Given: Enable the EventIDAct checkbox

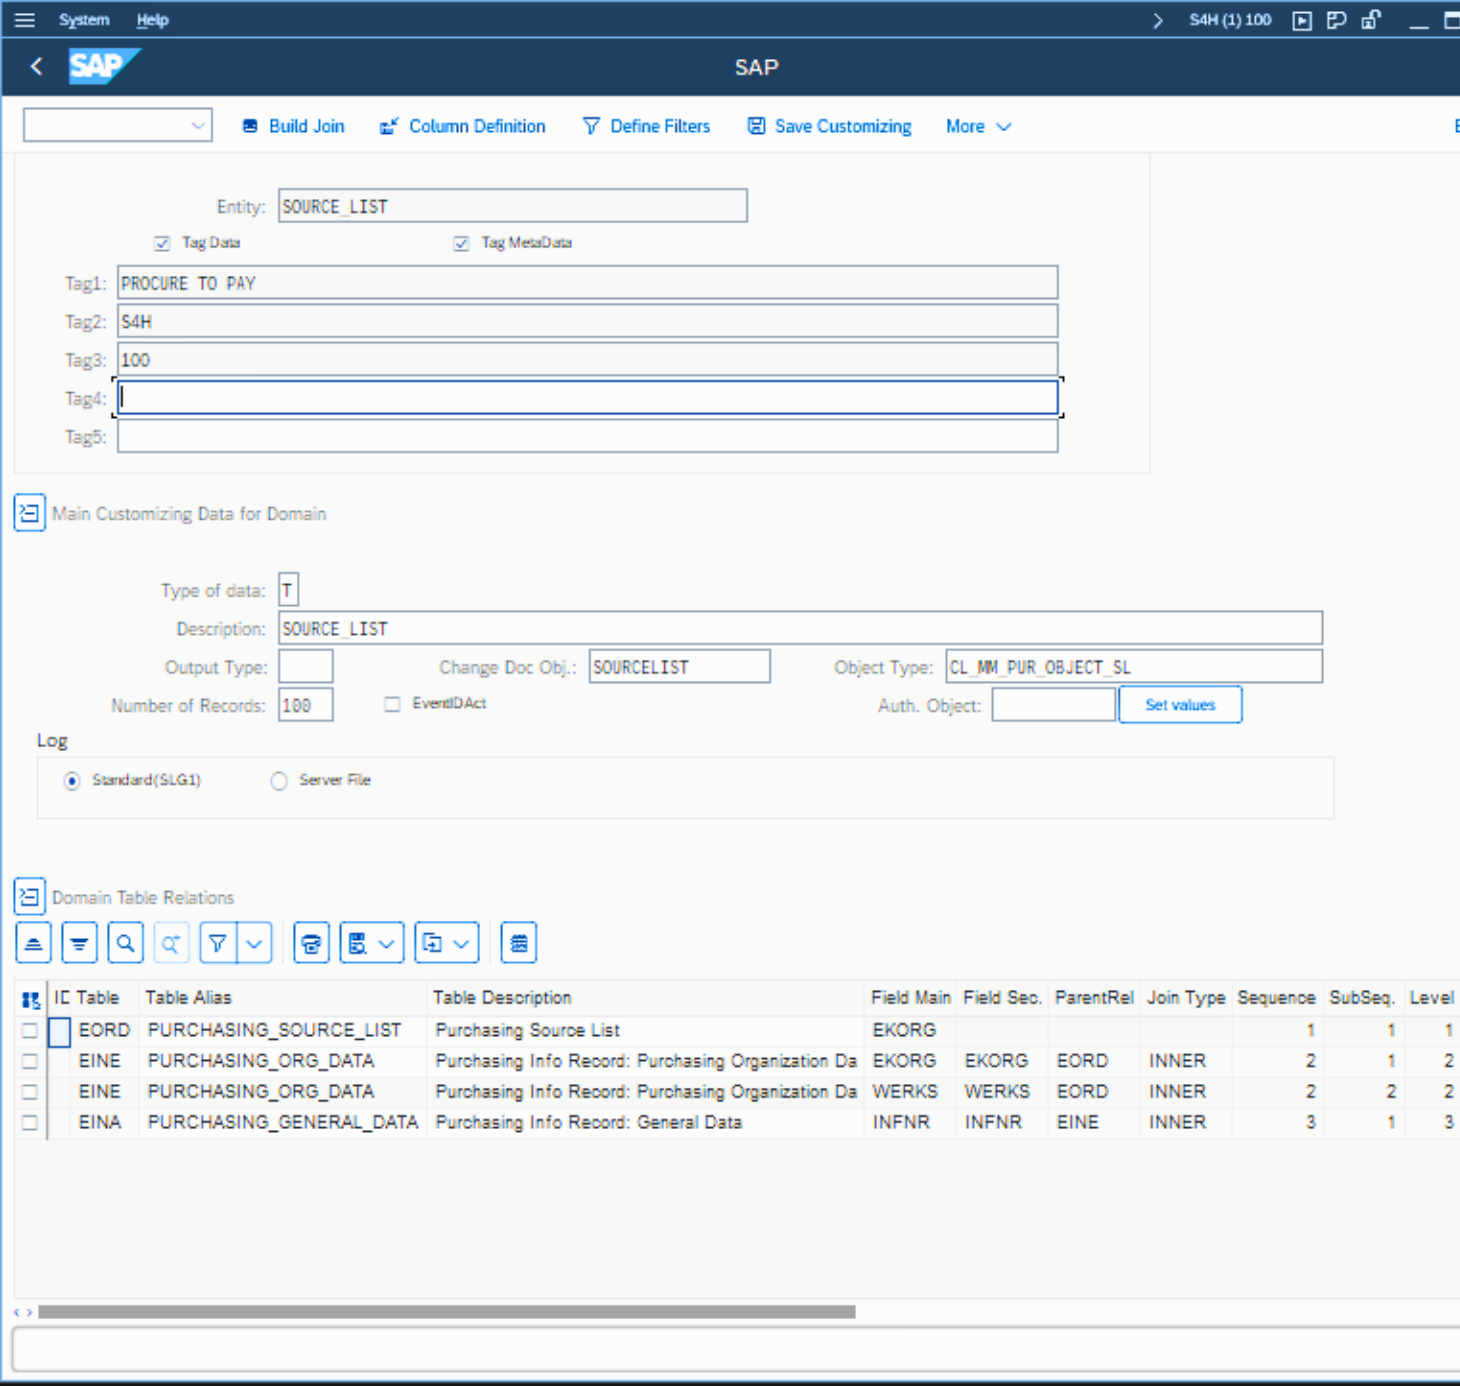Looking at the screenshot, I should pyautogui.click(x=392, y=704).
